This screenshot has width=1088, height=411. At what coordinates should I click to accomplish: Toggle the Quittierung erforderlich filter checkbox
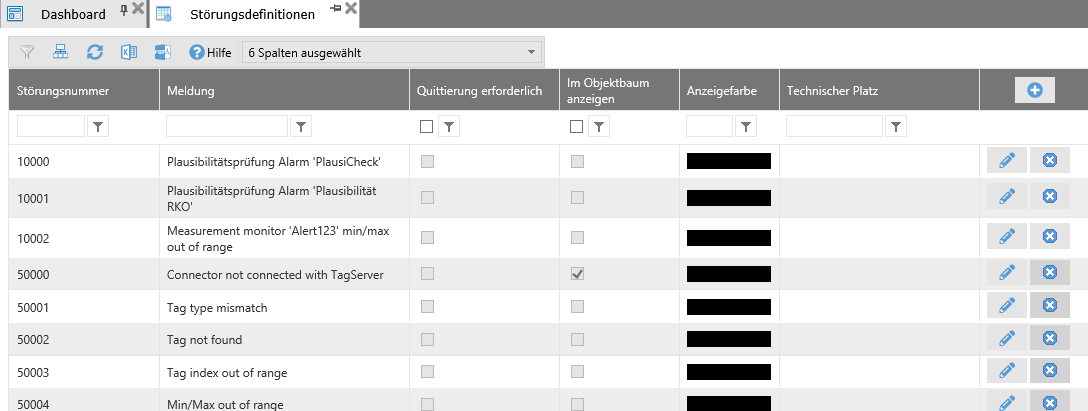coord(427,127)
